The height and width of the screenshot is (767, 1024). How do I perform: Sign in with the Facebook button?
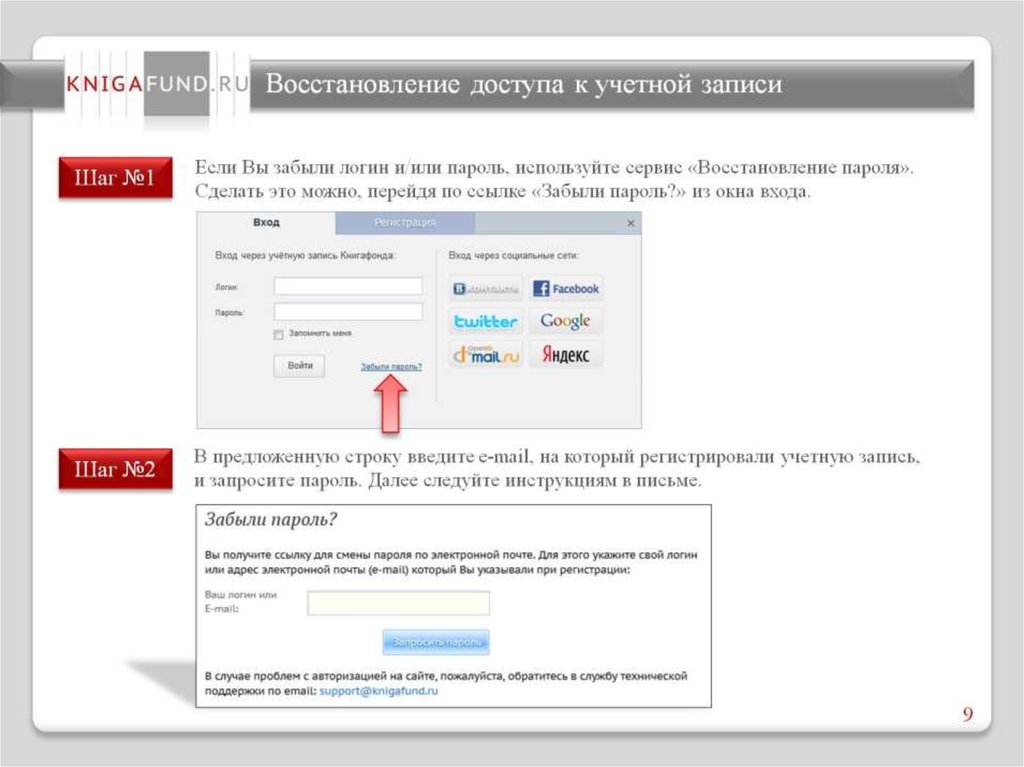click(566, 289)
